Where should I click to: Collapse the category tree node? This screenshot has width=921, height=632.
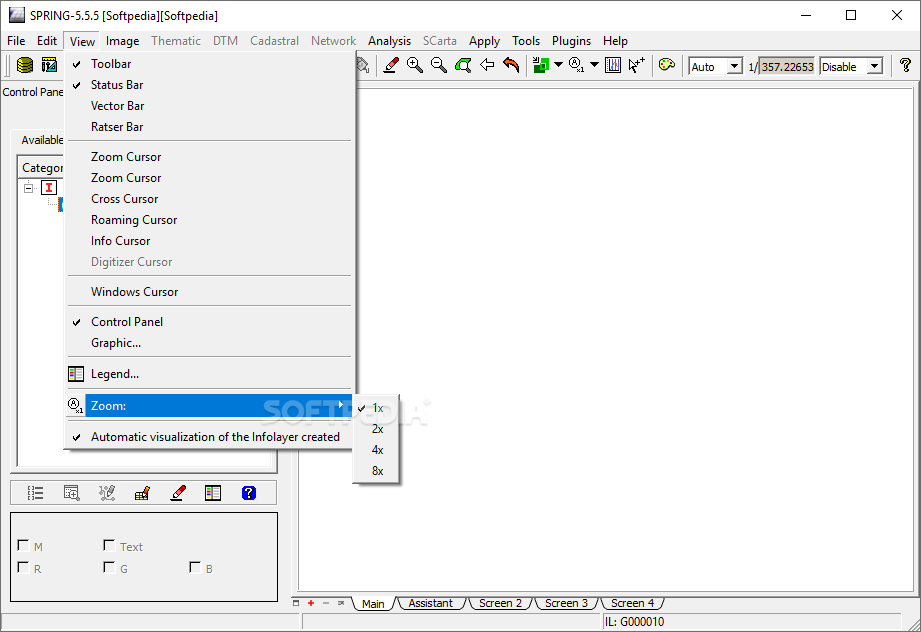coord(29,188)
